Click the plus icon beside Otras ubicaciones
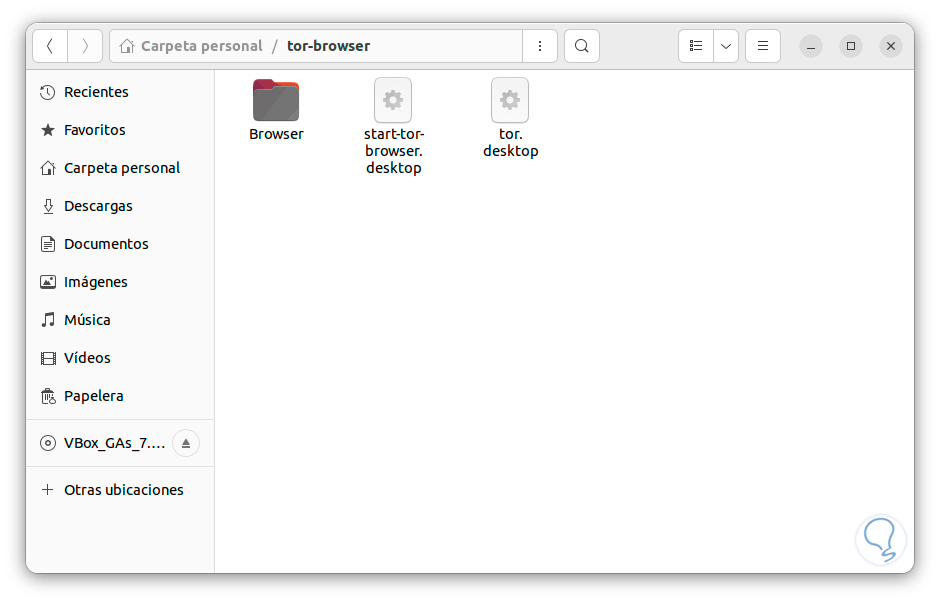940x602 pixels. point(47,490)
